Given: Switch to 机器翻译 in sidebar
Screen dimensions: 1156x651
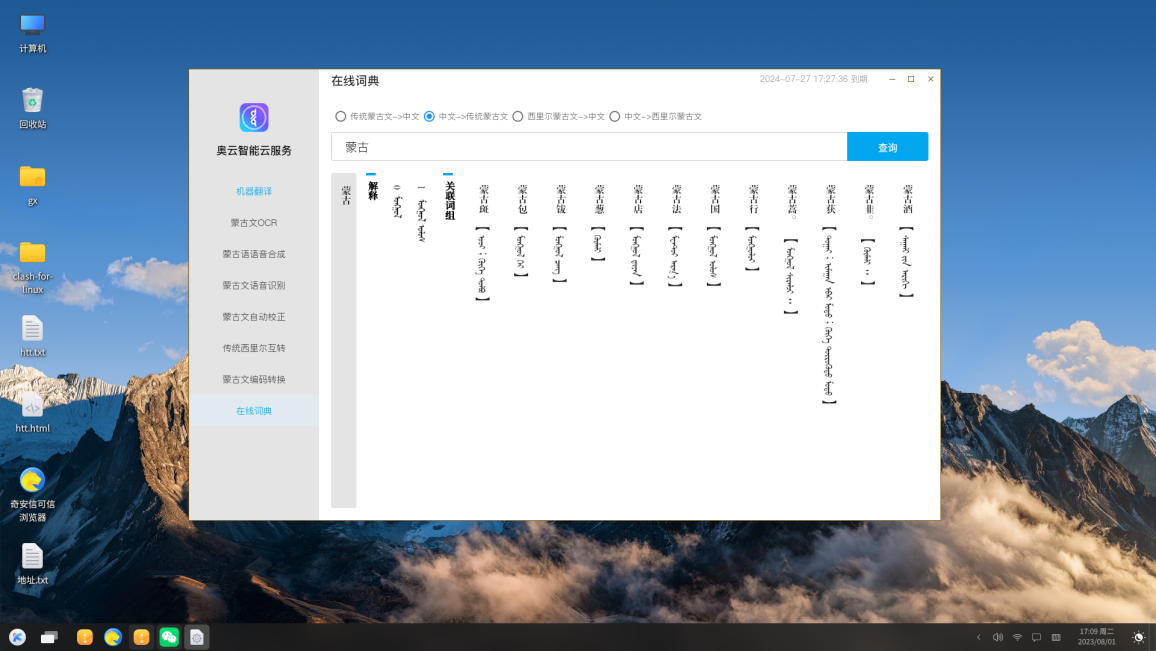Looking at the screenshot, I should click(x=254, y=191).
